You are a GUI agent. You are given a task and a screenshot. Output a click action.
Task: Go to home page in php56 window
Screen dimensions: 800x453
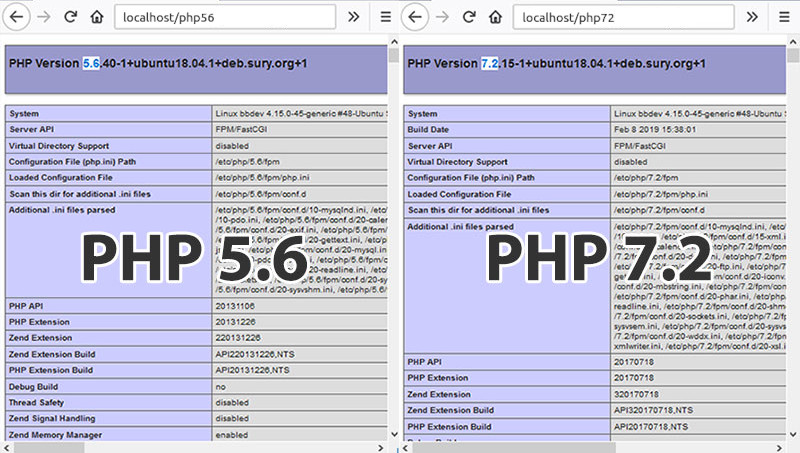coord(97,17)
